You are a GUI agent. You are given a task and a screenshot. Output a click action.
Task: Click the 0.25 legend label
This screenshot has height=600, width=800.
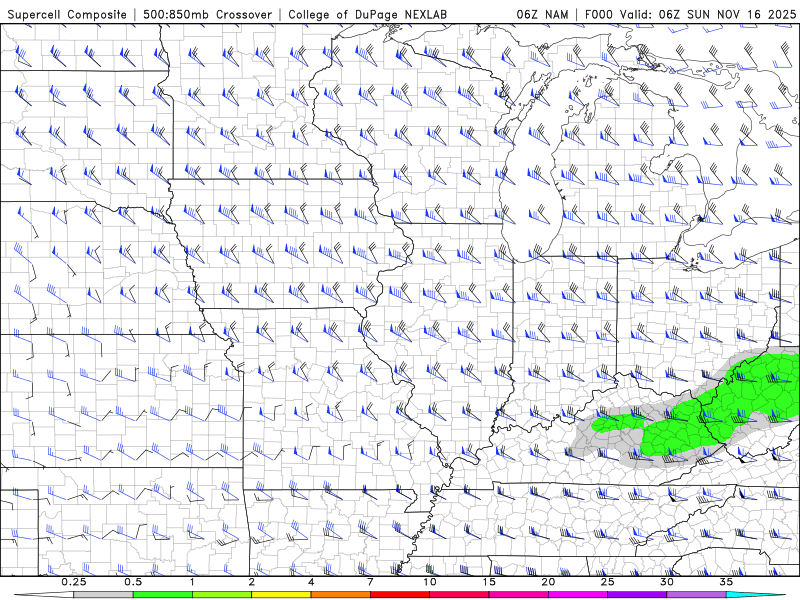click(74, 582)
